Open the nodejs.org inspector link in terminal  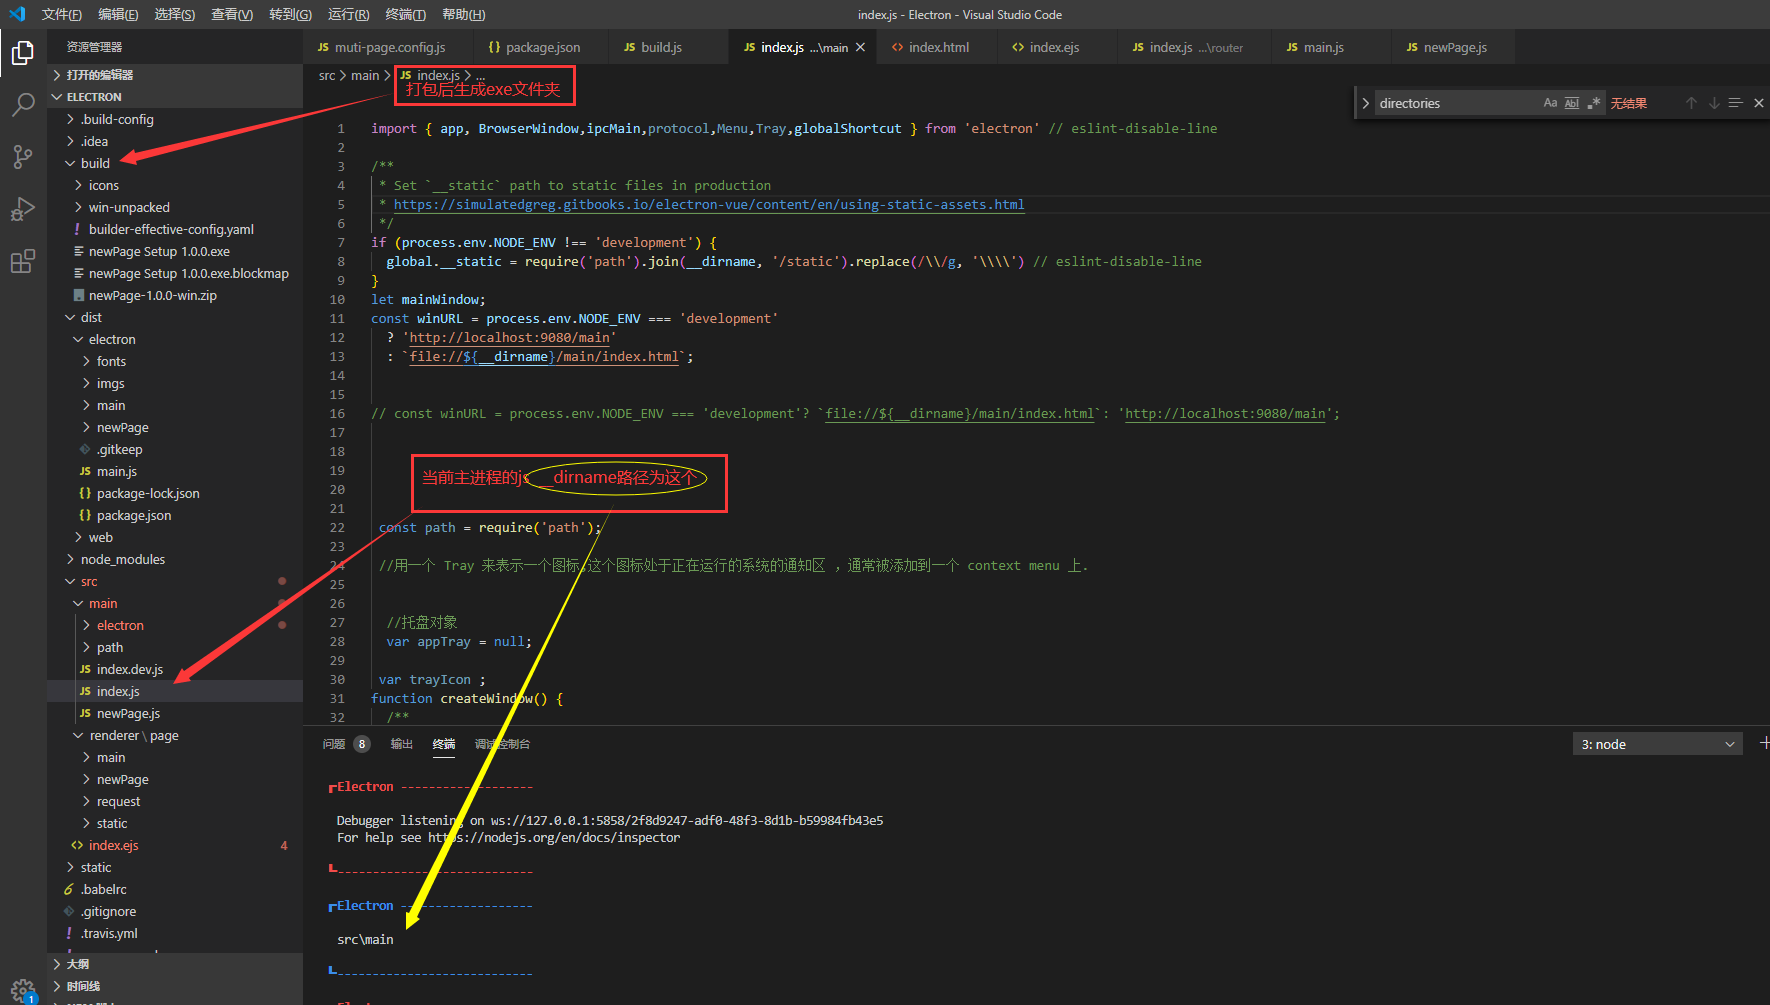[554, 838]
